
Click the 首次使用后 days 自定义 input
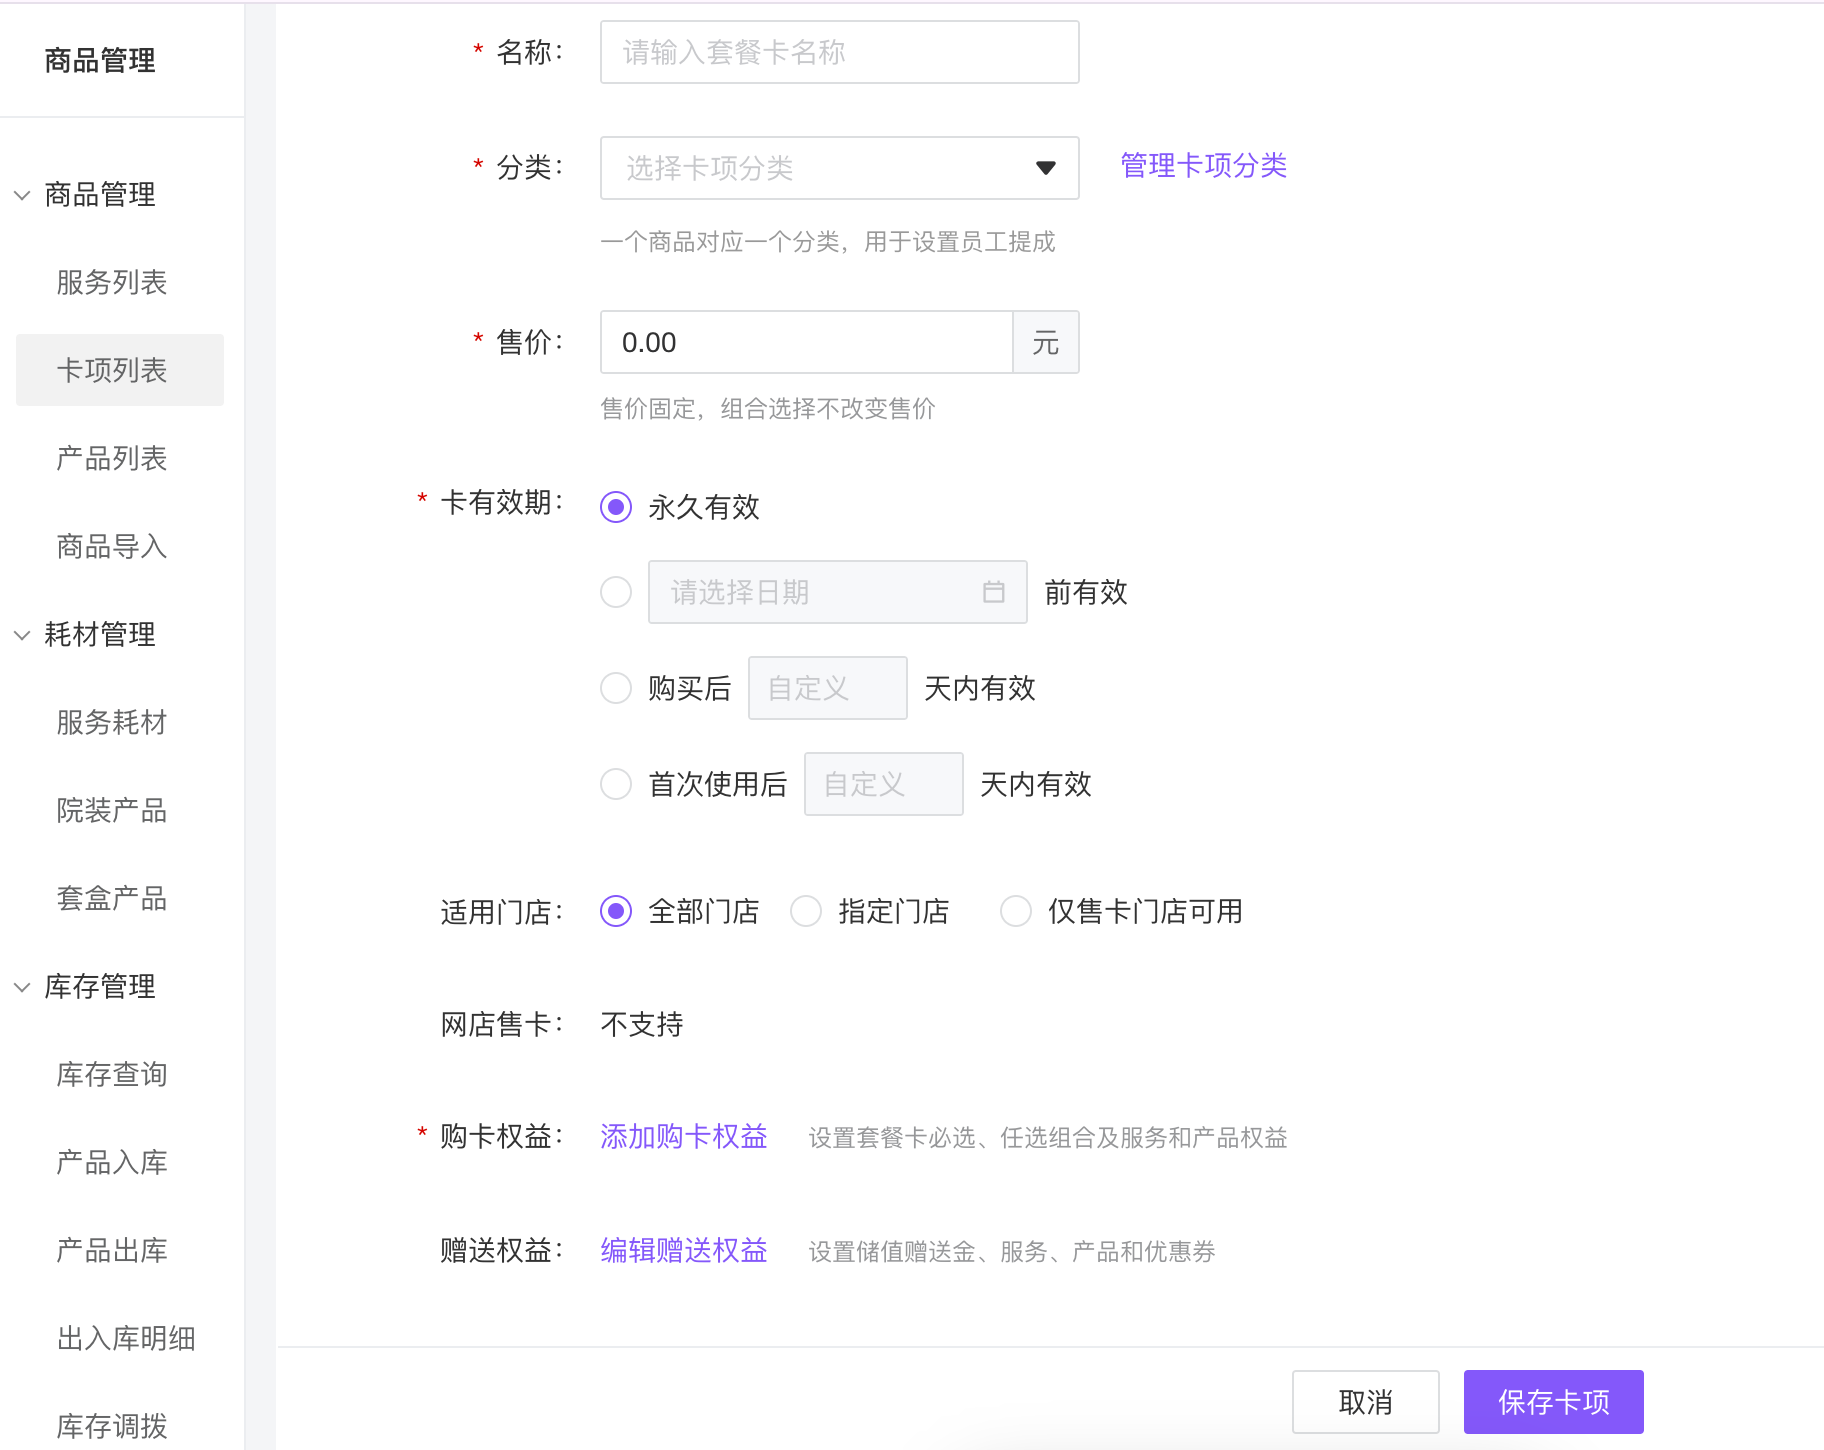point(883,784)
